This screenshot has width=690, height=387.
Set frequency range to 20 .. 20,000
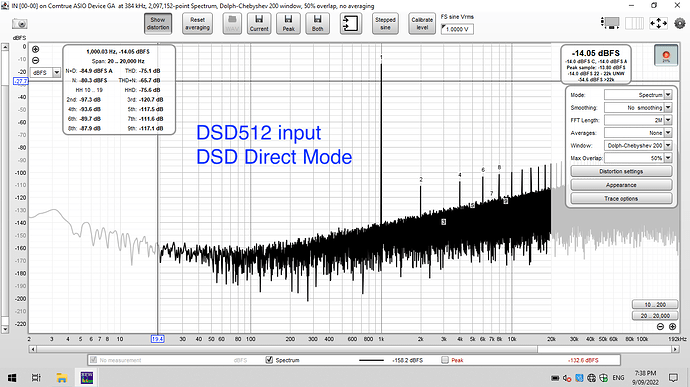point(655,316)
